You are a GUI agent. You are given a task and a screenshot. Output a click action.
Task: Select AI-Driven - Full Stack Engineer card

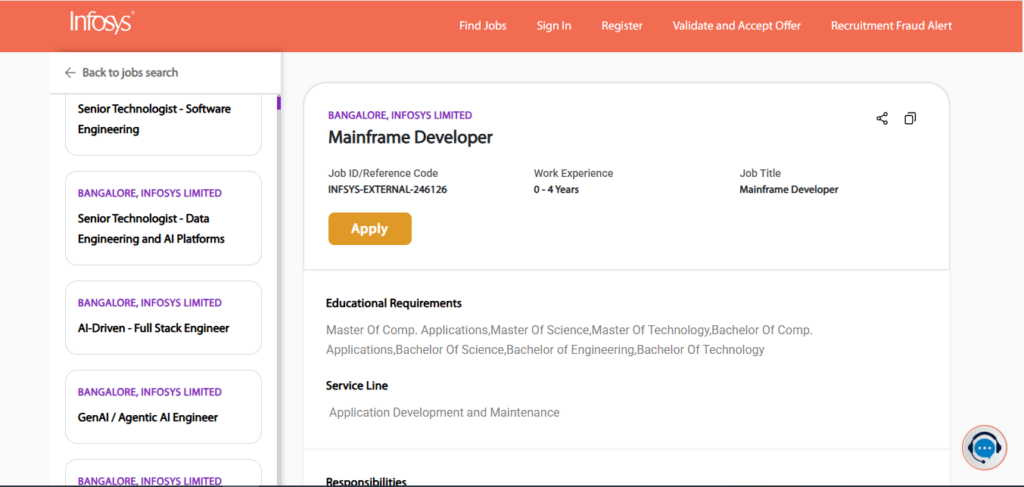163,317
